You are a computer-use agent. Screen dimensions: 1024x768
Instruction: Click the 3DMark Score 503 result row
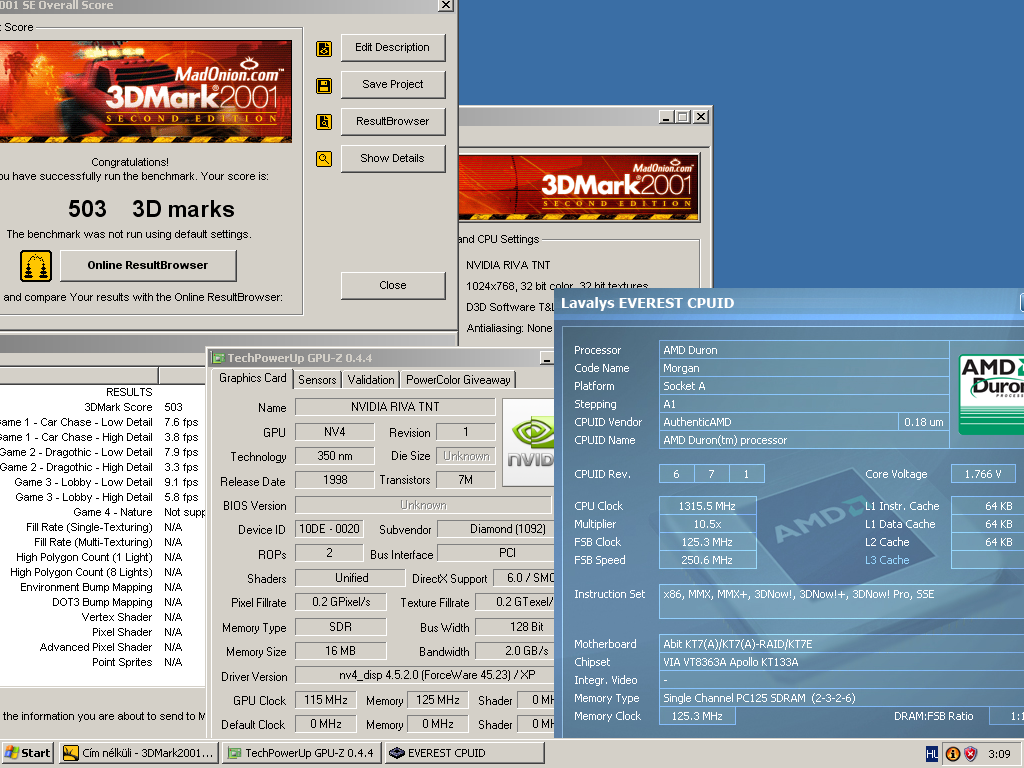[103, 407]
